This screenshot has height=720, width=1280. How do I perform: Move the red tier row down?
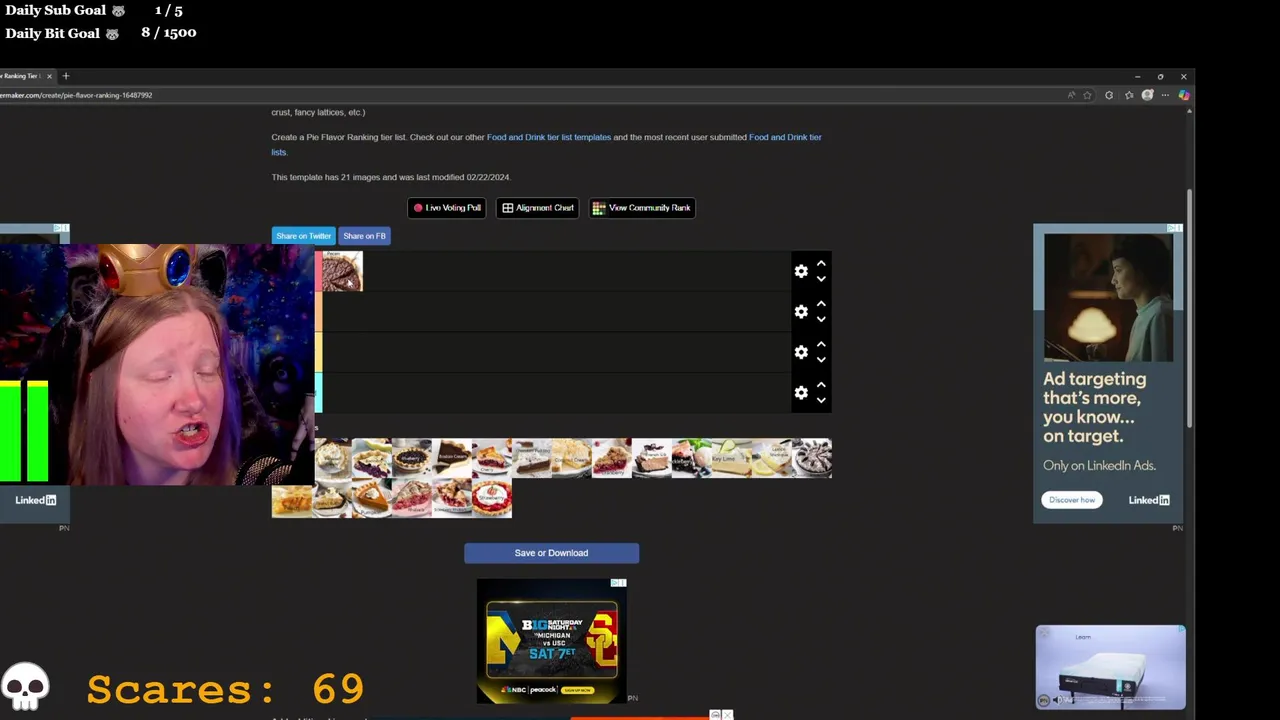(x=821, y=279)
